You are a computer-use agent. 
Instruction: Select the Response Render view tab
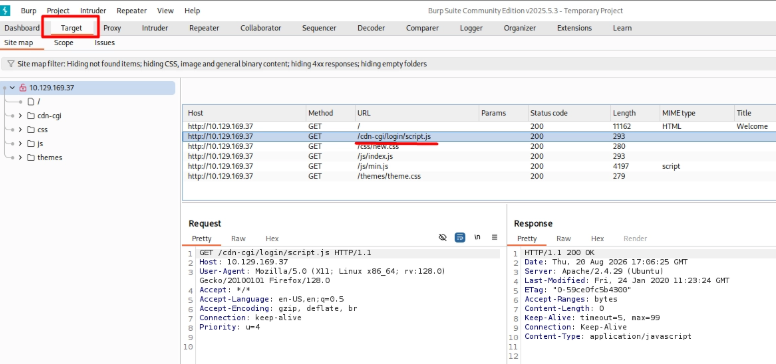[x=635, y=238]
